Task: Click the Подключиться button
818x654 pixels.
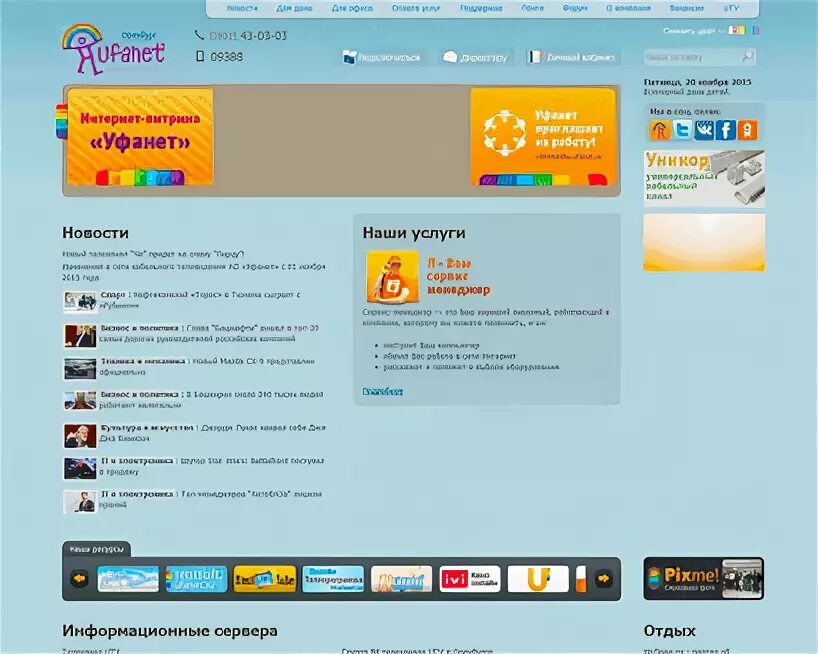Action: point(382,57)
